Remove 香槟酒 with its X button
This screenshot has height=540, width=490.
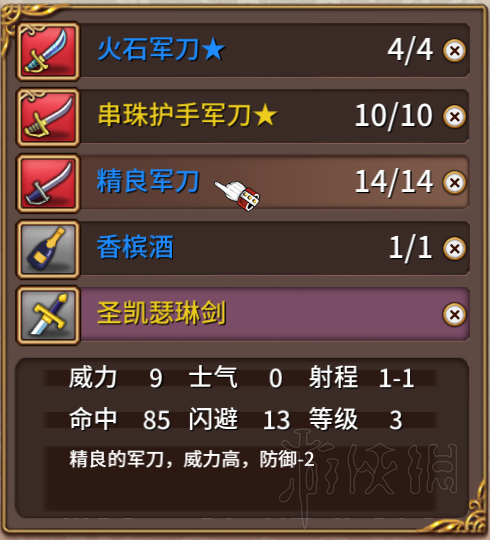[x=455, y=249]
